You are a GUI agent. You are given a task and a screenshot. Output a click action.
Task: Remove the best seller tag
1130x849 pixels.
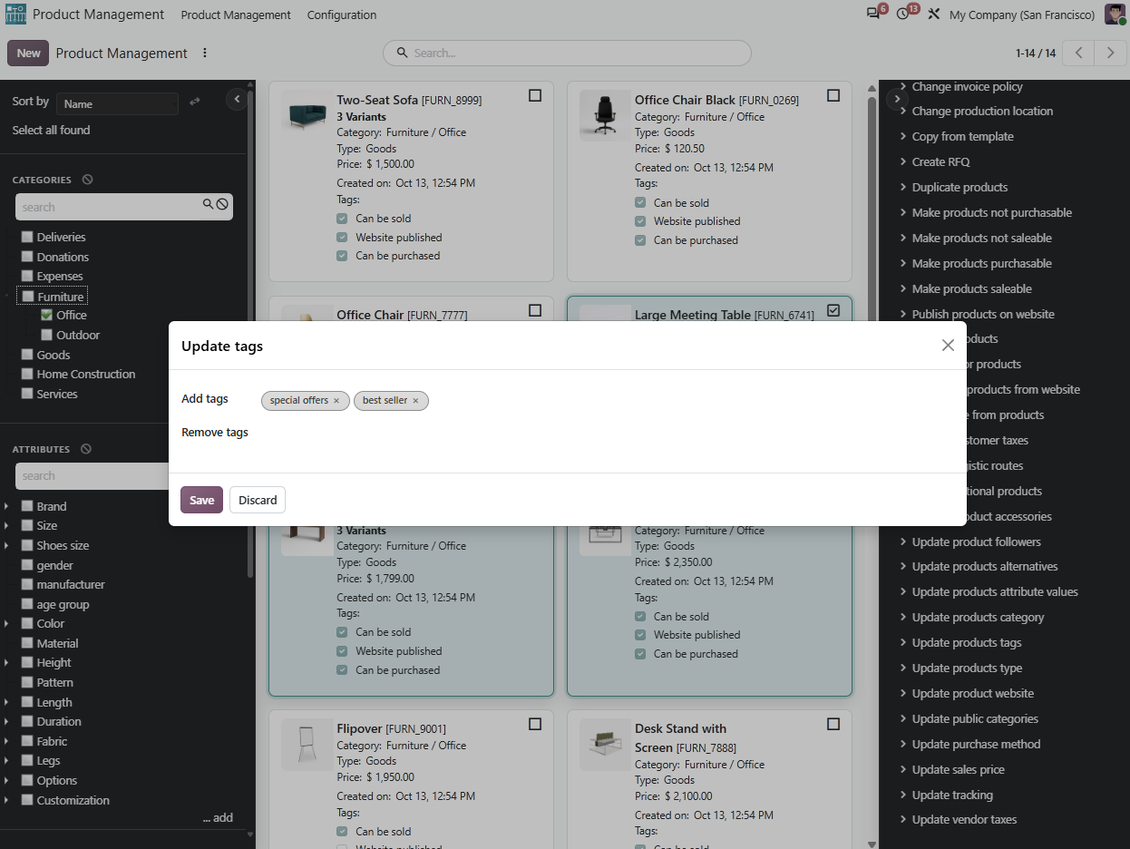pyautogui.click(x=415, y=401)
